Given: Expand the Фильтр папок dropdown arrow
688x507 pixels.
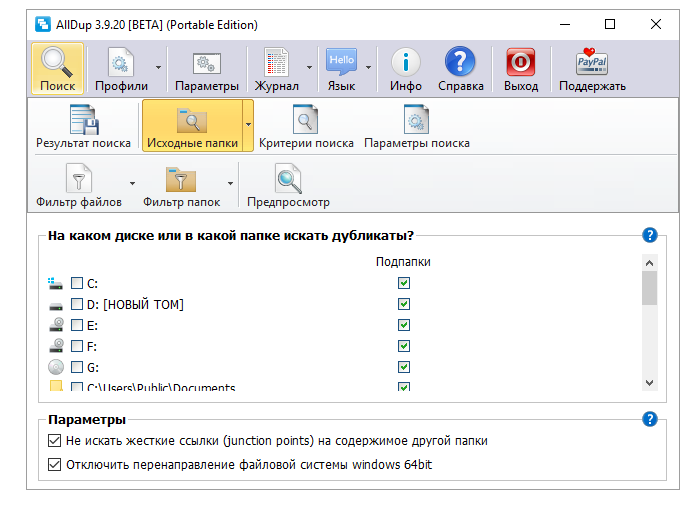Looking at the screenshot, I should coord(230,183).
